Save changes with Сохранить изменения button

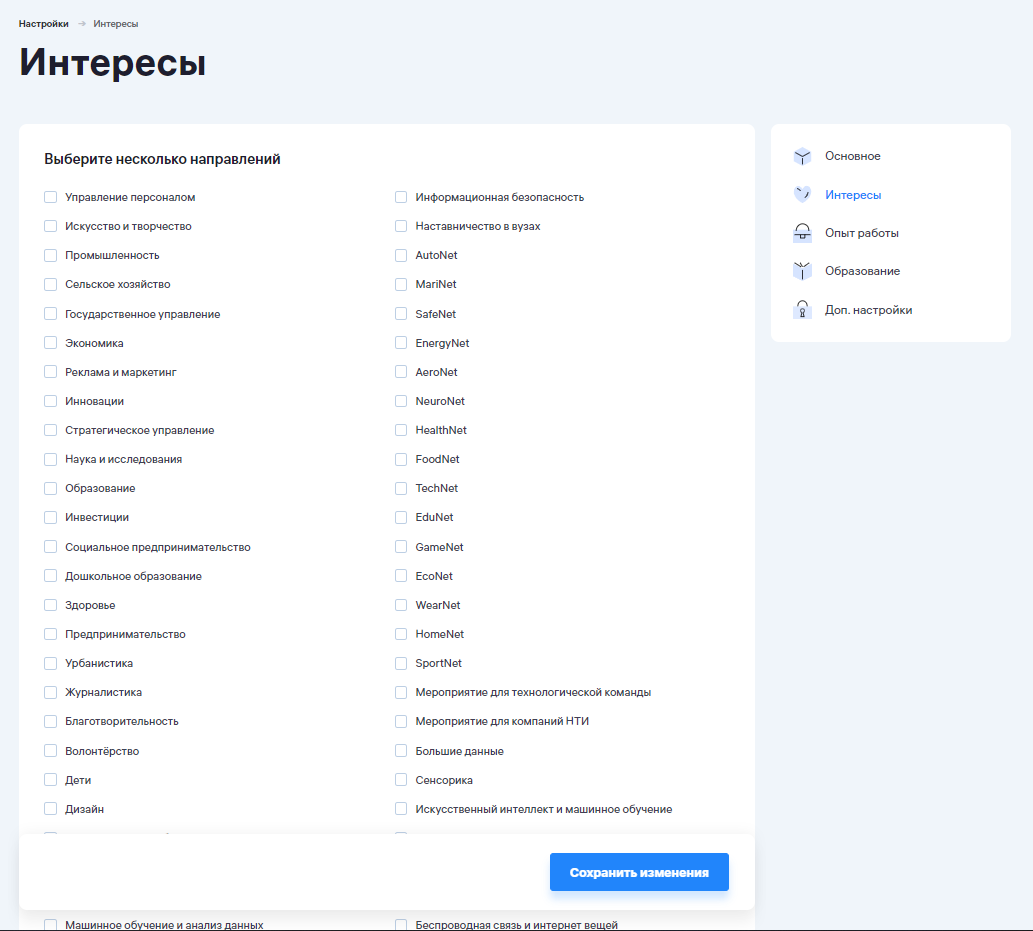click(x=639, y=872)
